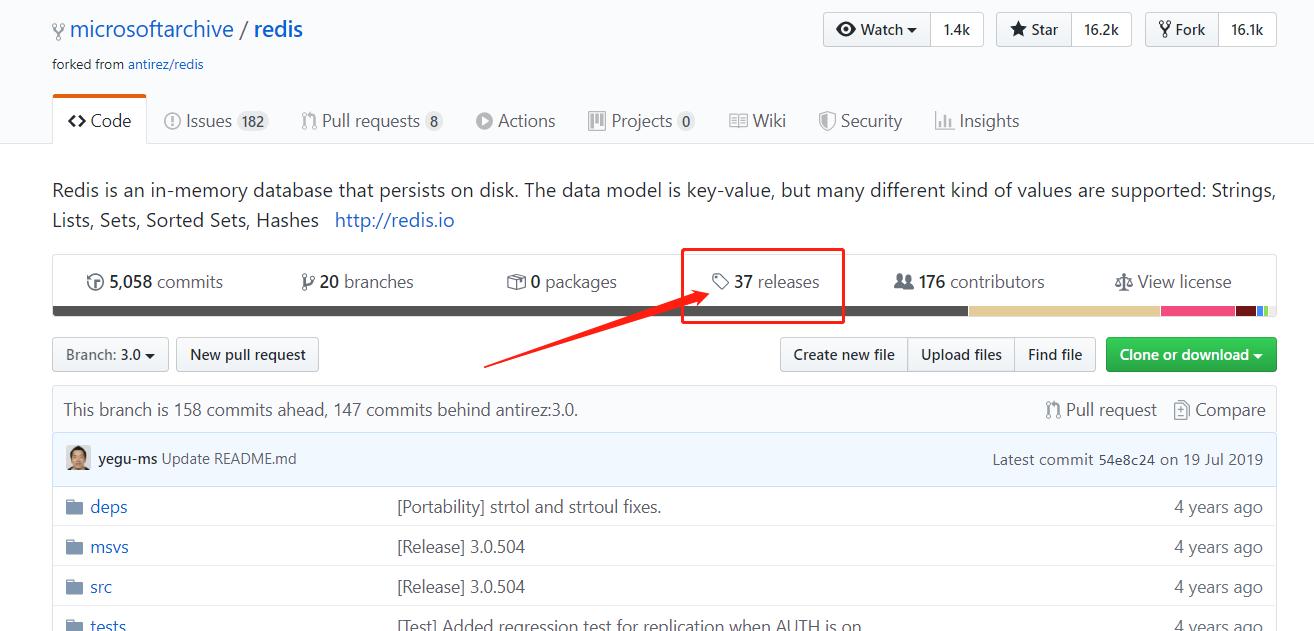The height and width of the screenshot is (631, 1314).
Task: Click the Wiki tab book icon
Action: click(x=738, y=121)
